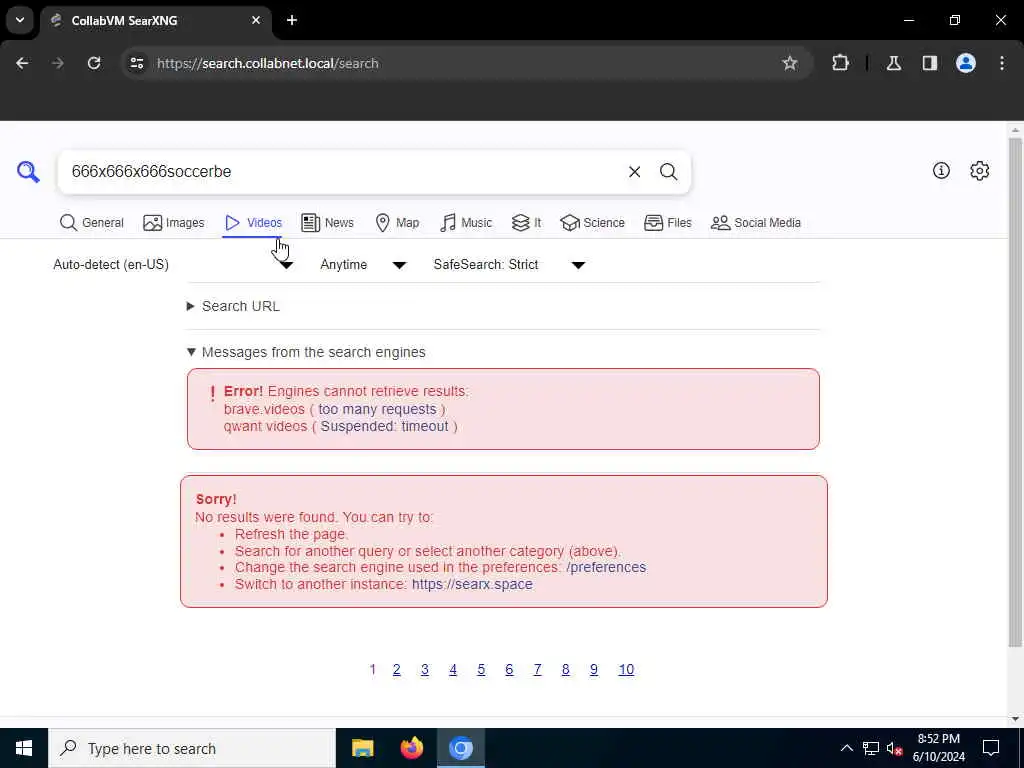Viewport: 1024px width, 768px height.
Task: Switch to the Map category
Action: tap(397, 223)
